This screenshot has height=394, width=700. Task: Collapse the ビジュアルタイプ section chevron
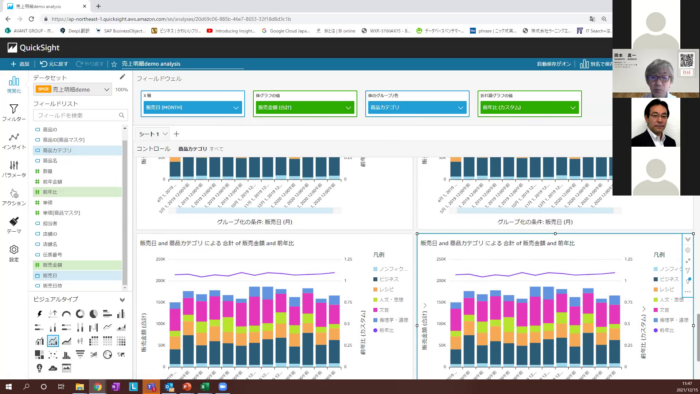coord(122,299)
